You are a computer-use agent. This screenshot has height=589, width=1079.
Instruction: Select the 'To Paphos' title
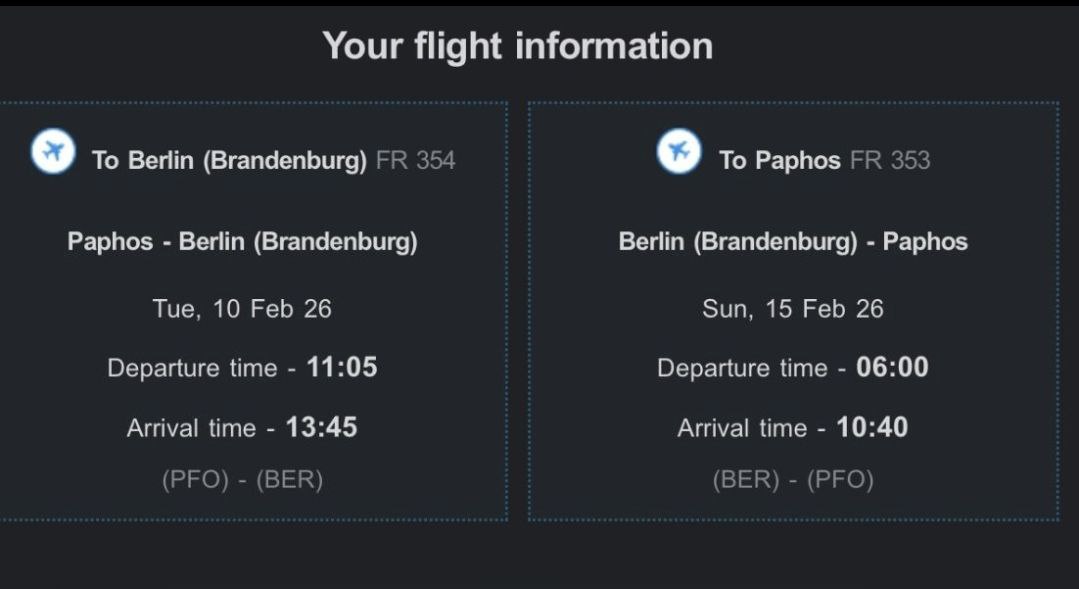779,160
